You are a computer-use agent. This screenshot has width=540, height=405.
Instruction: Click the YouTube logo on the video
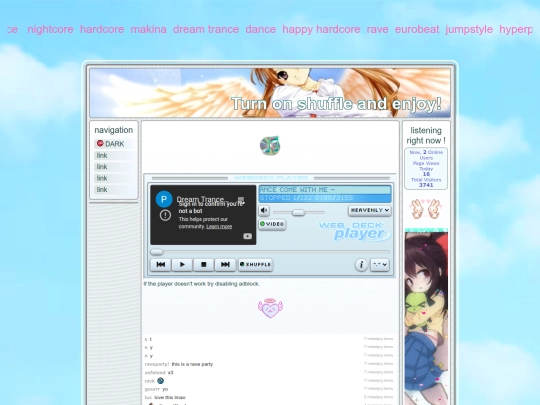248,236
